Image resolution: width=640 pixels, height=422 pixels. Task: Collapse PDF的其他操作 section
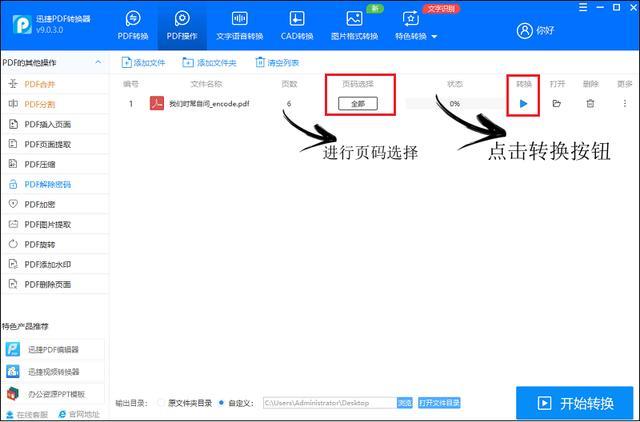[x=98, y=62]
